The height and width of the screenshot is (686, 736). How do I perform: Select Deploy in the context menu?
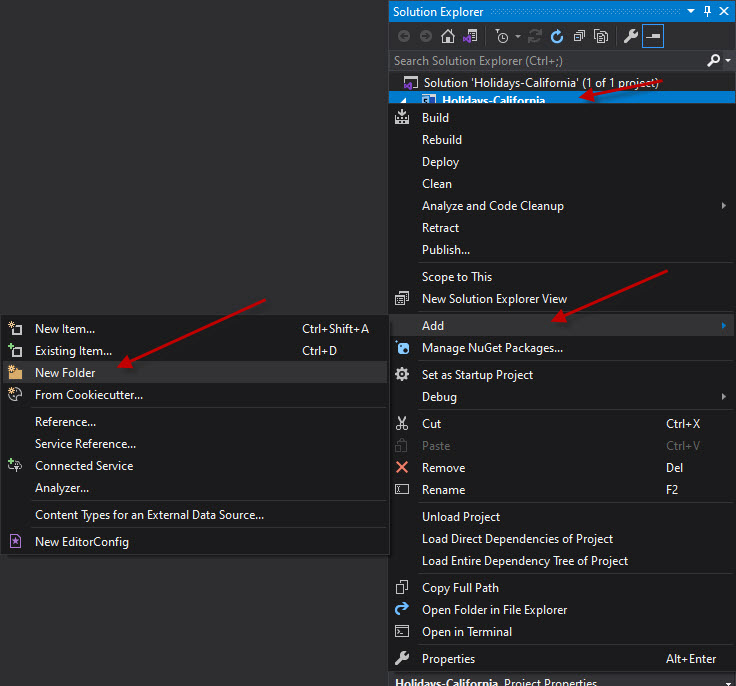(x=562, y=162)
